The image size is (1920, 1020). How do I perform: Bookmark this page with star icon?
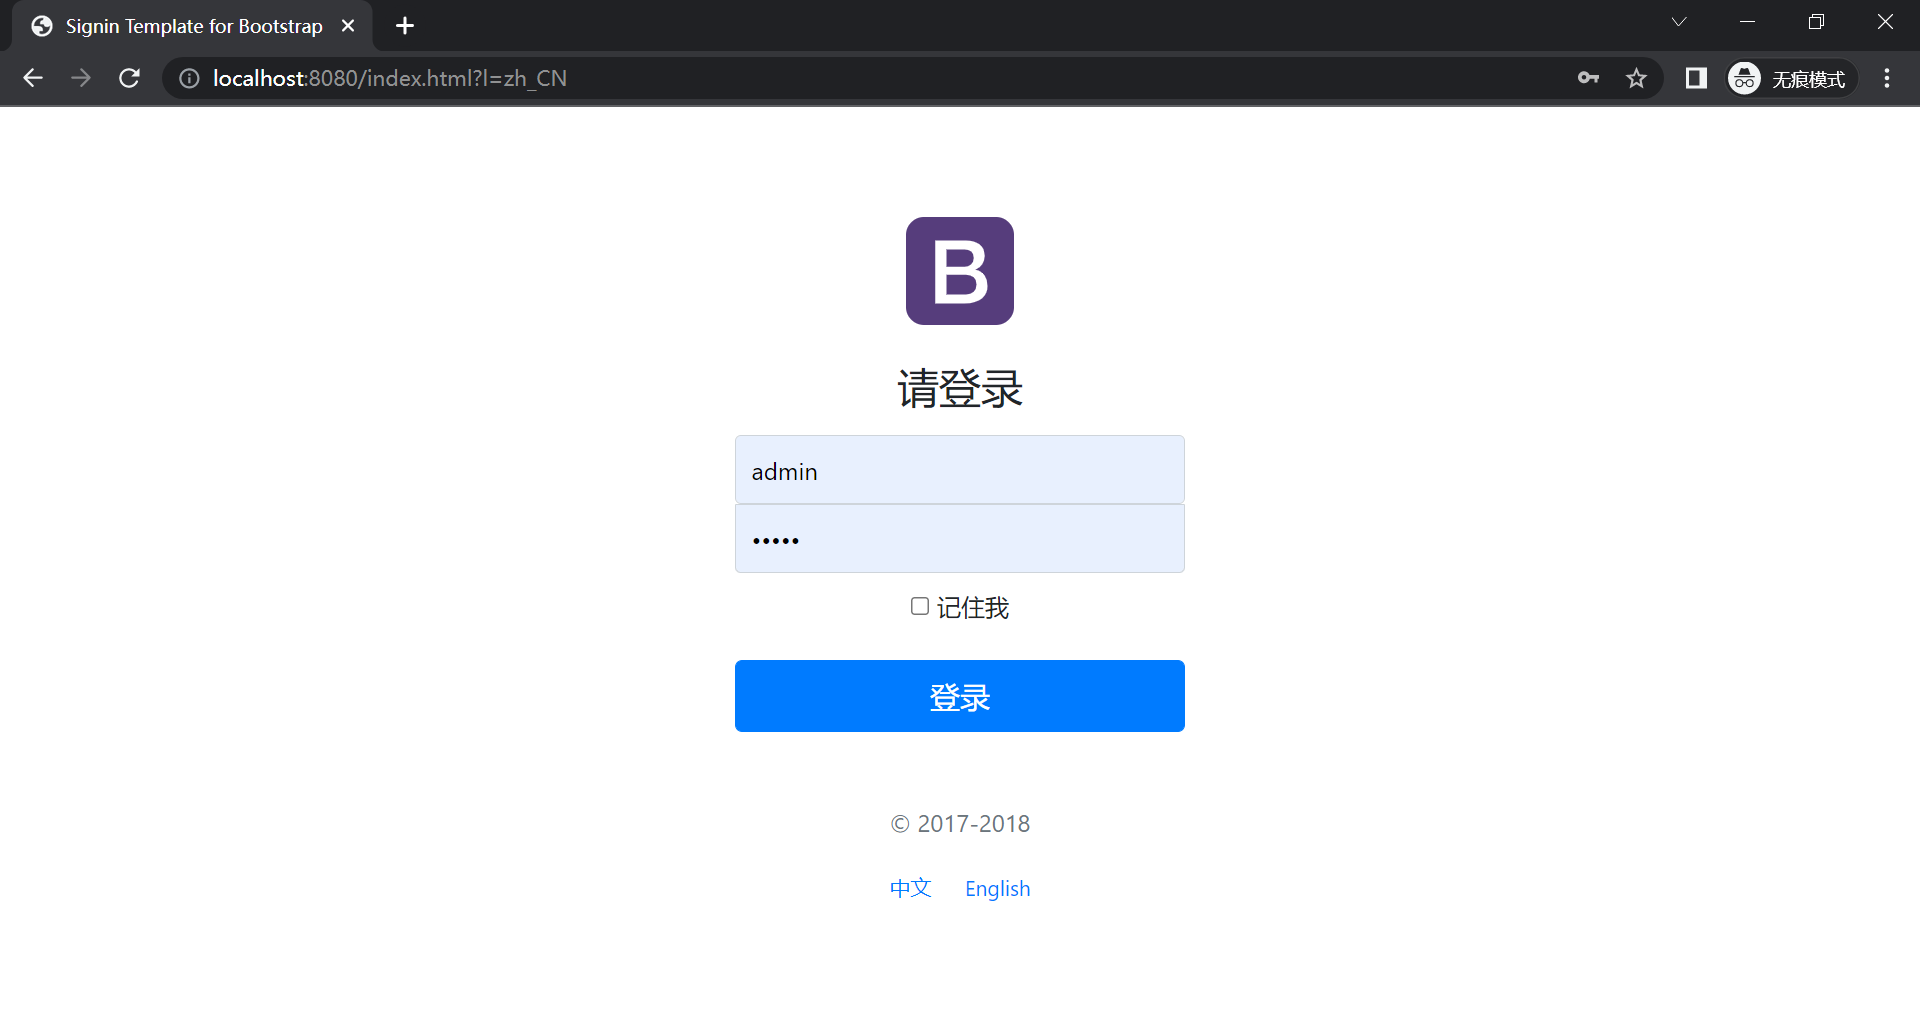(x=1636, y=78)
